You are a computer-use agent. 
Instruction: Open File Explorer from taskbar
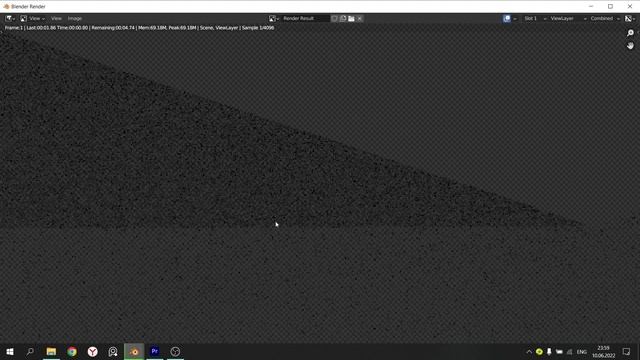(x=51, y=351)
